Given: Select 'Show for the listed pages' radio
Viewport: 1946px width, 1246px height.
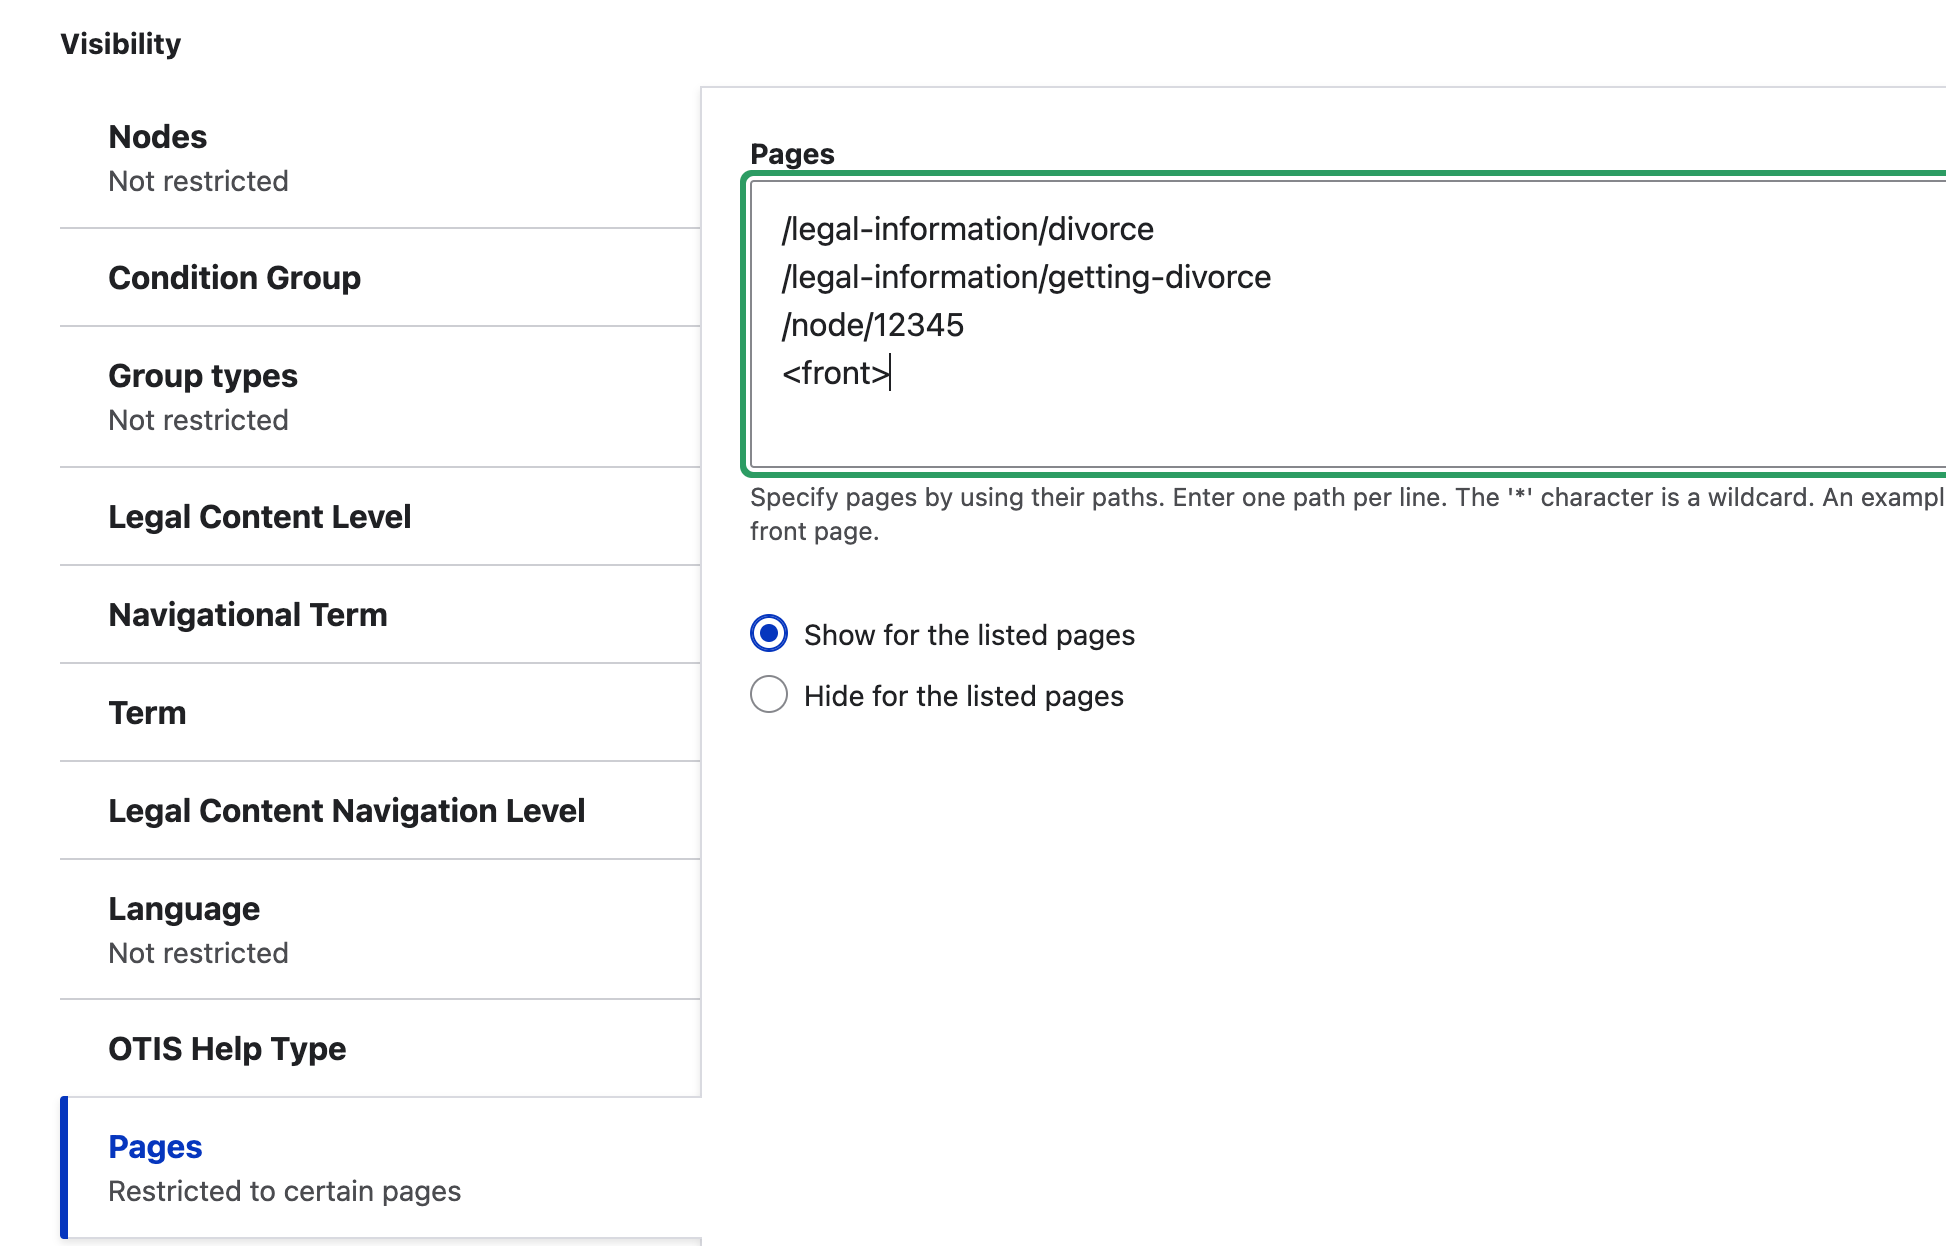Looking at the screenshot, I should [x=769, y=634].
